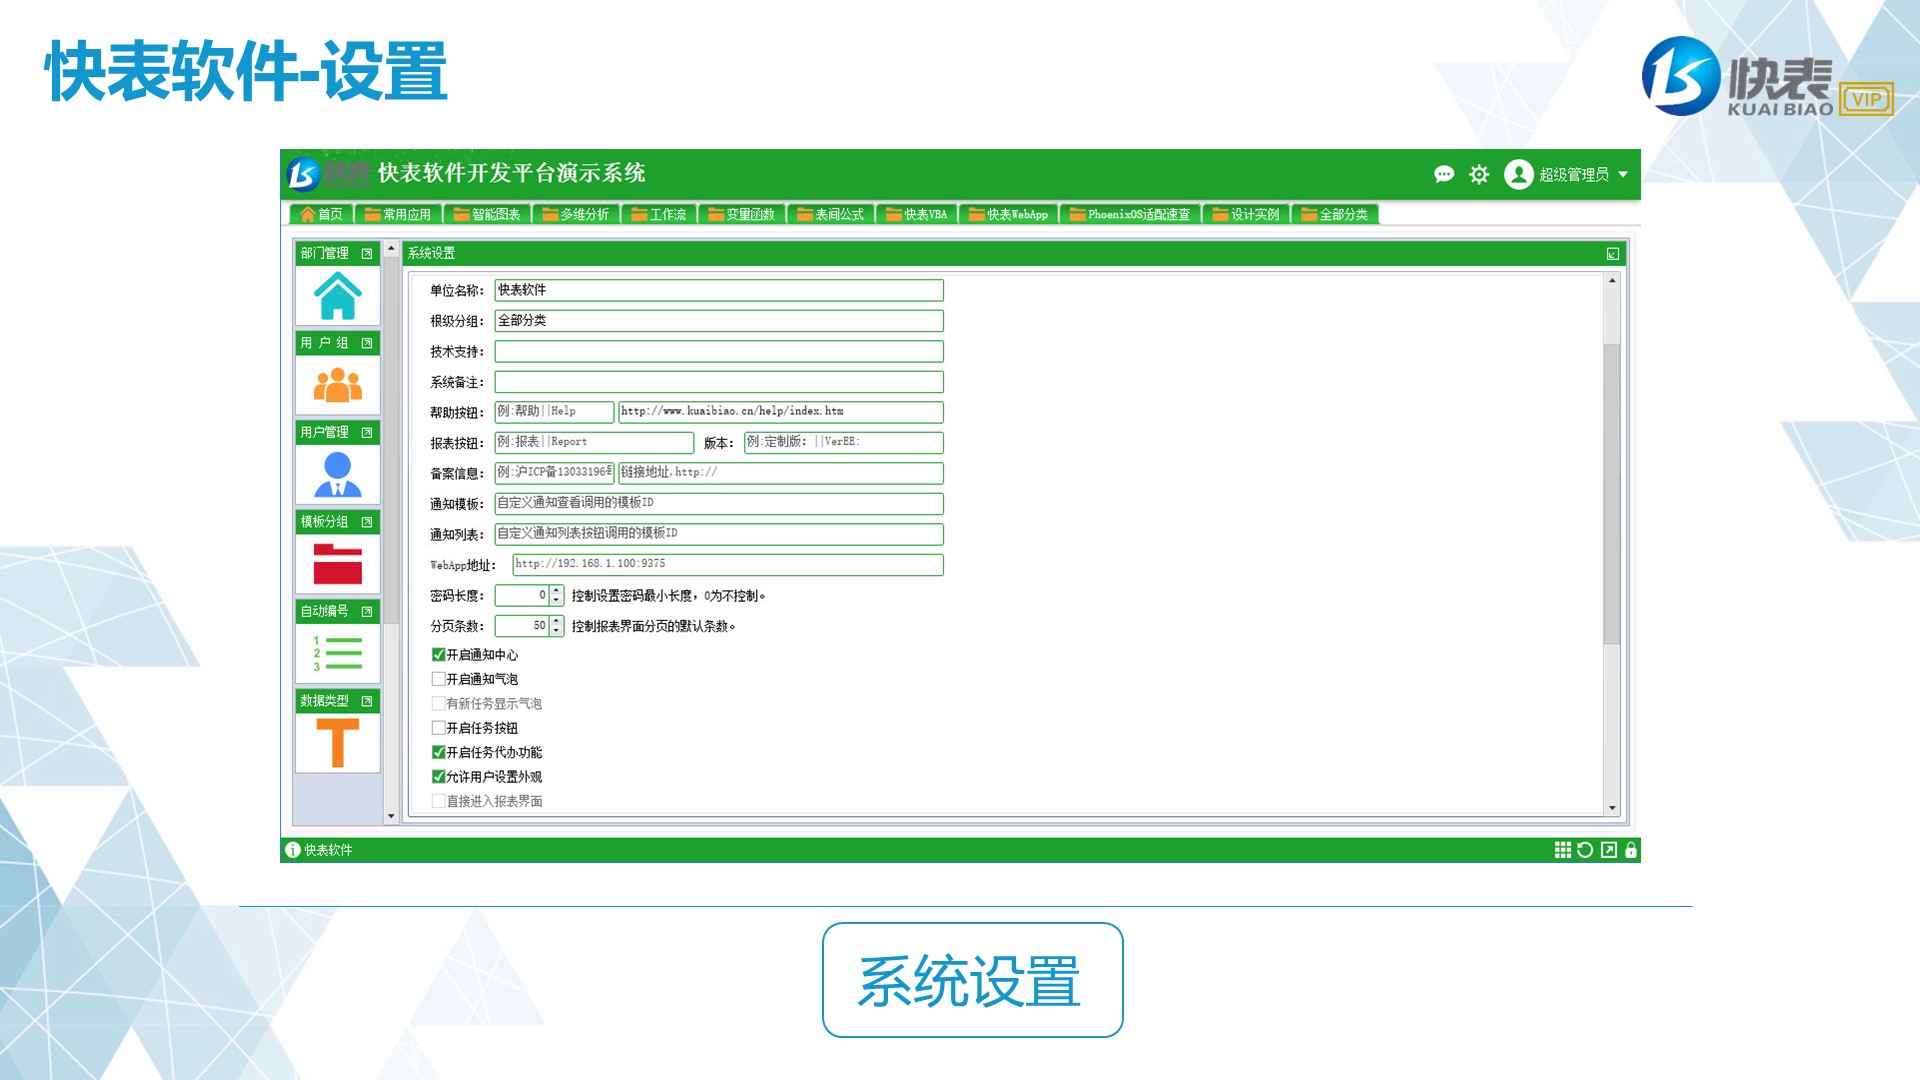1920x1080 pixels.
Task: Expand the 部门管理 panel header icon
Action: coord(367,254)
